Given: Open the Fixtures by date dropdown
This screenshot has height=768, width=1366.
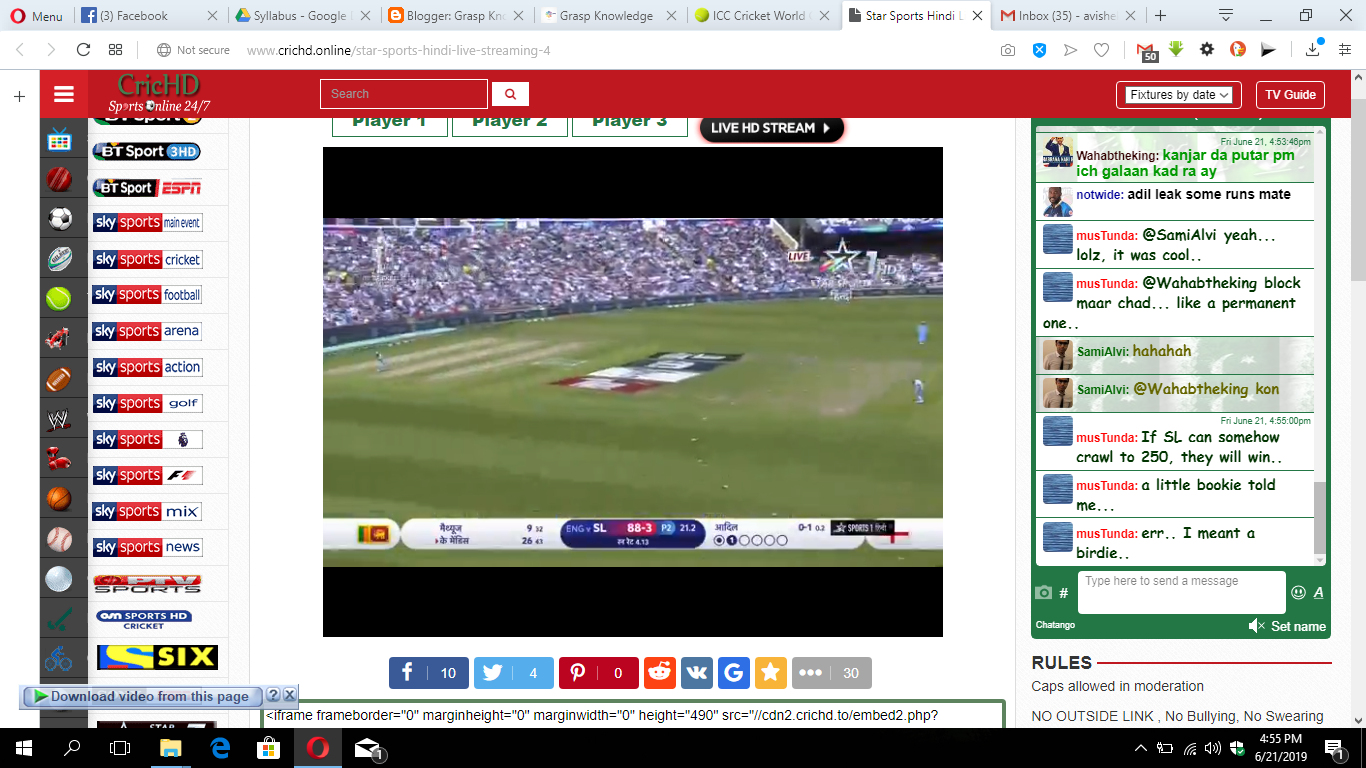Looking at the screenshot, I should tap(1178, 94).
